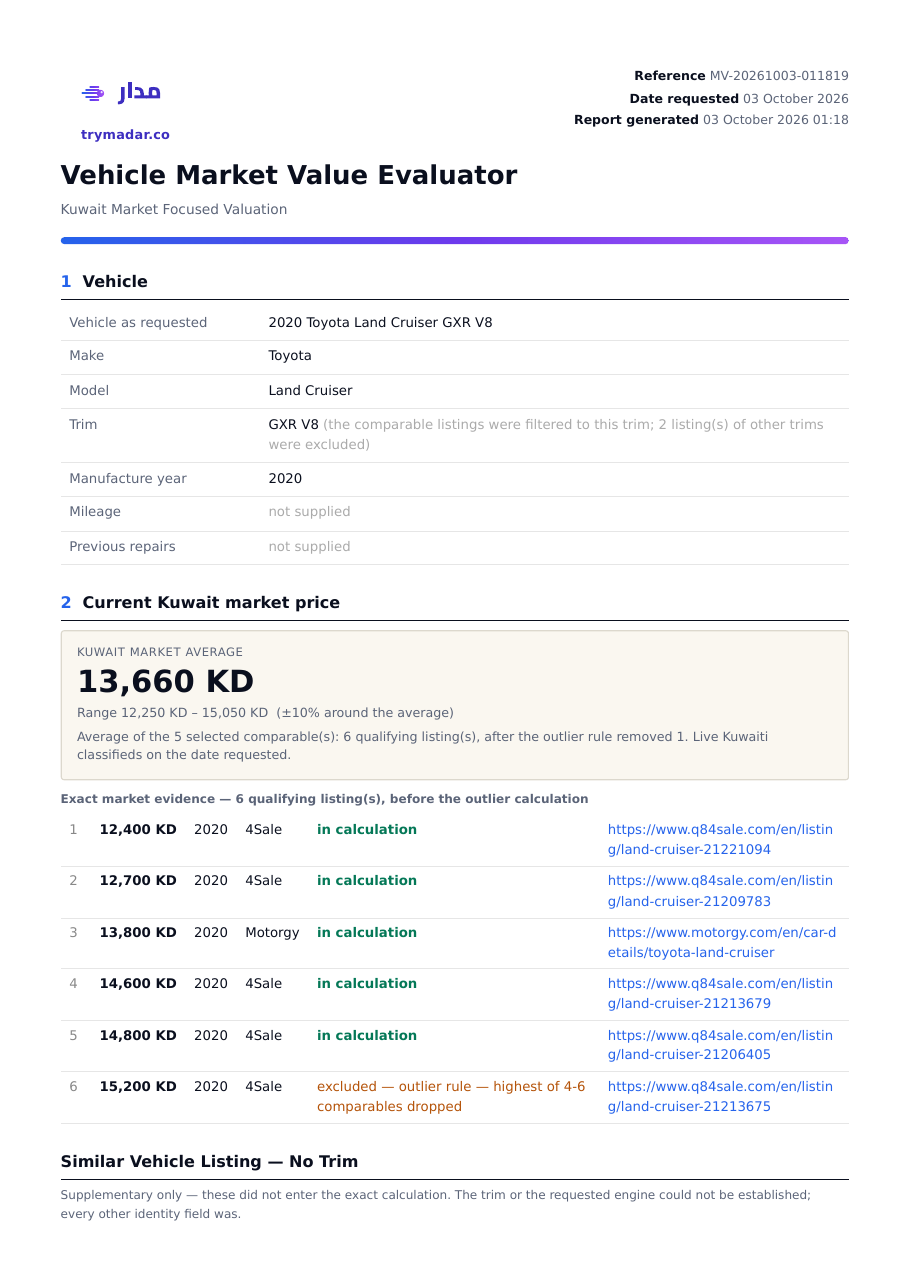This screenshot has width=909, height=1287.
Task: Click the Trim value GXR V8
Action: [293, 425]
